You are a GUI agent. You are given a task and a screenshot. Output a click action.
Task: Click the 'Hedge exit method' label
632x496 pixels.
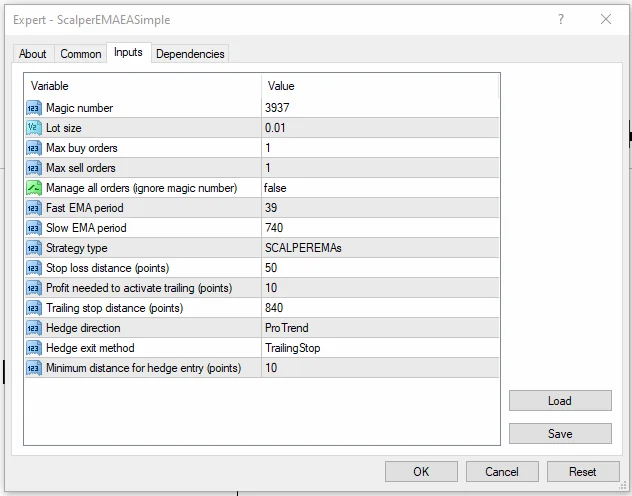tap(90, 348)
